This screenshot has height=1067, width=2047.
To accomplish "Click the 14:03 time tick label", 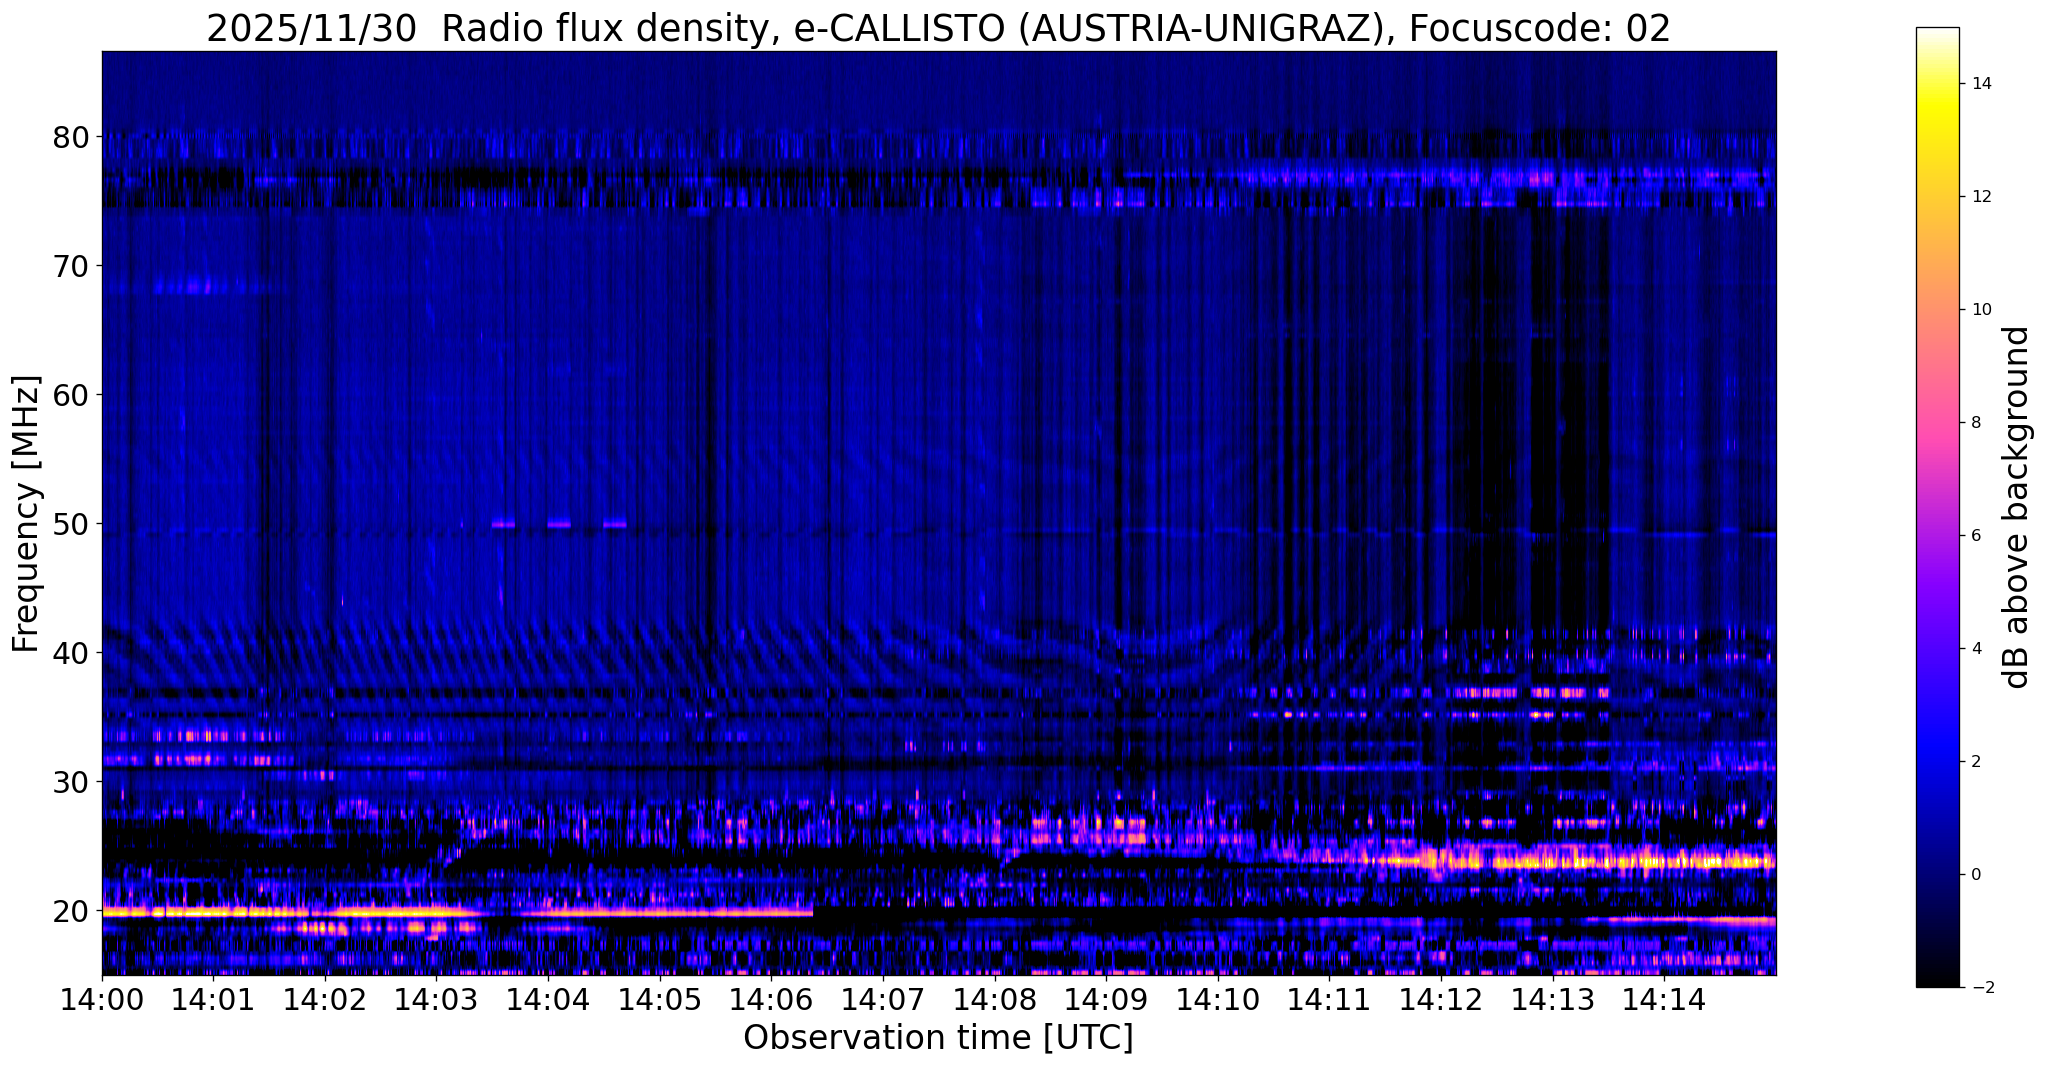I will pyautogui.click(x=436, y=998).
